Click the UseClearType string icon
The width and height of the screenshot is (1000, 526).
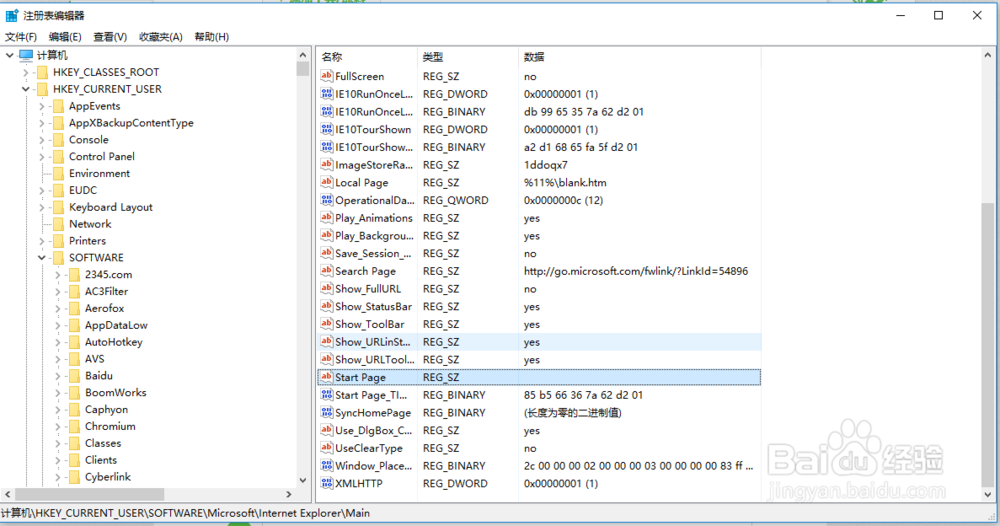pyautogui.click(x=327, y=448)
